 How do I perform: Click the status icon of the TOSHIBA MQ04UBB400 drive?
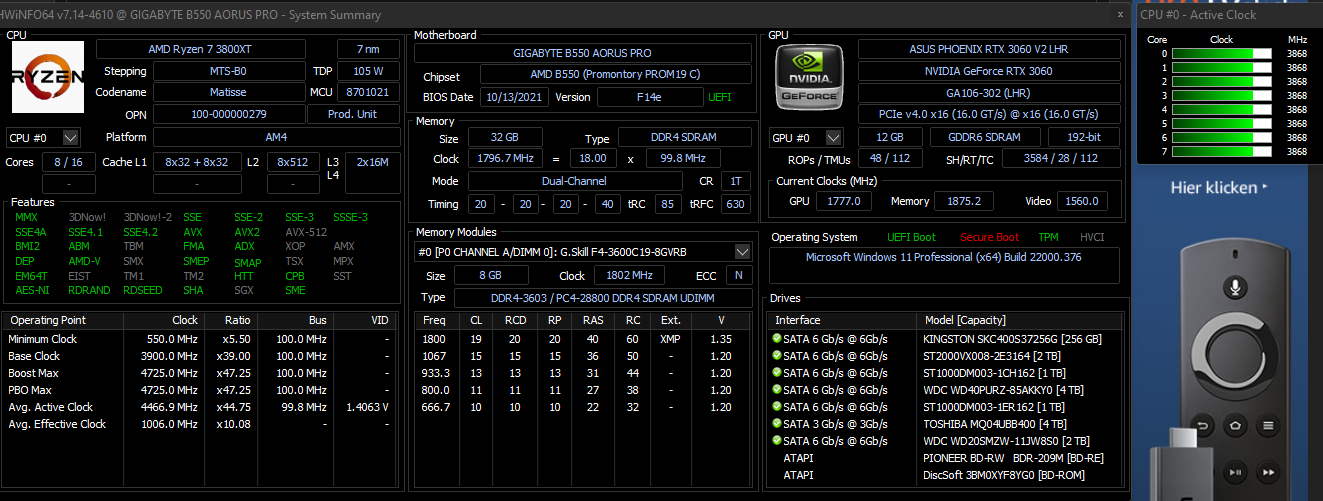(777, 424)
